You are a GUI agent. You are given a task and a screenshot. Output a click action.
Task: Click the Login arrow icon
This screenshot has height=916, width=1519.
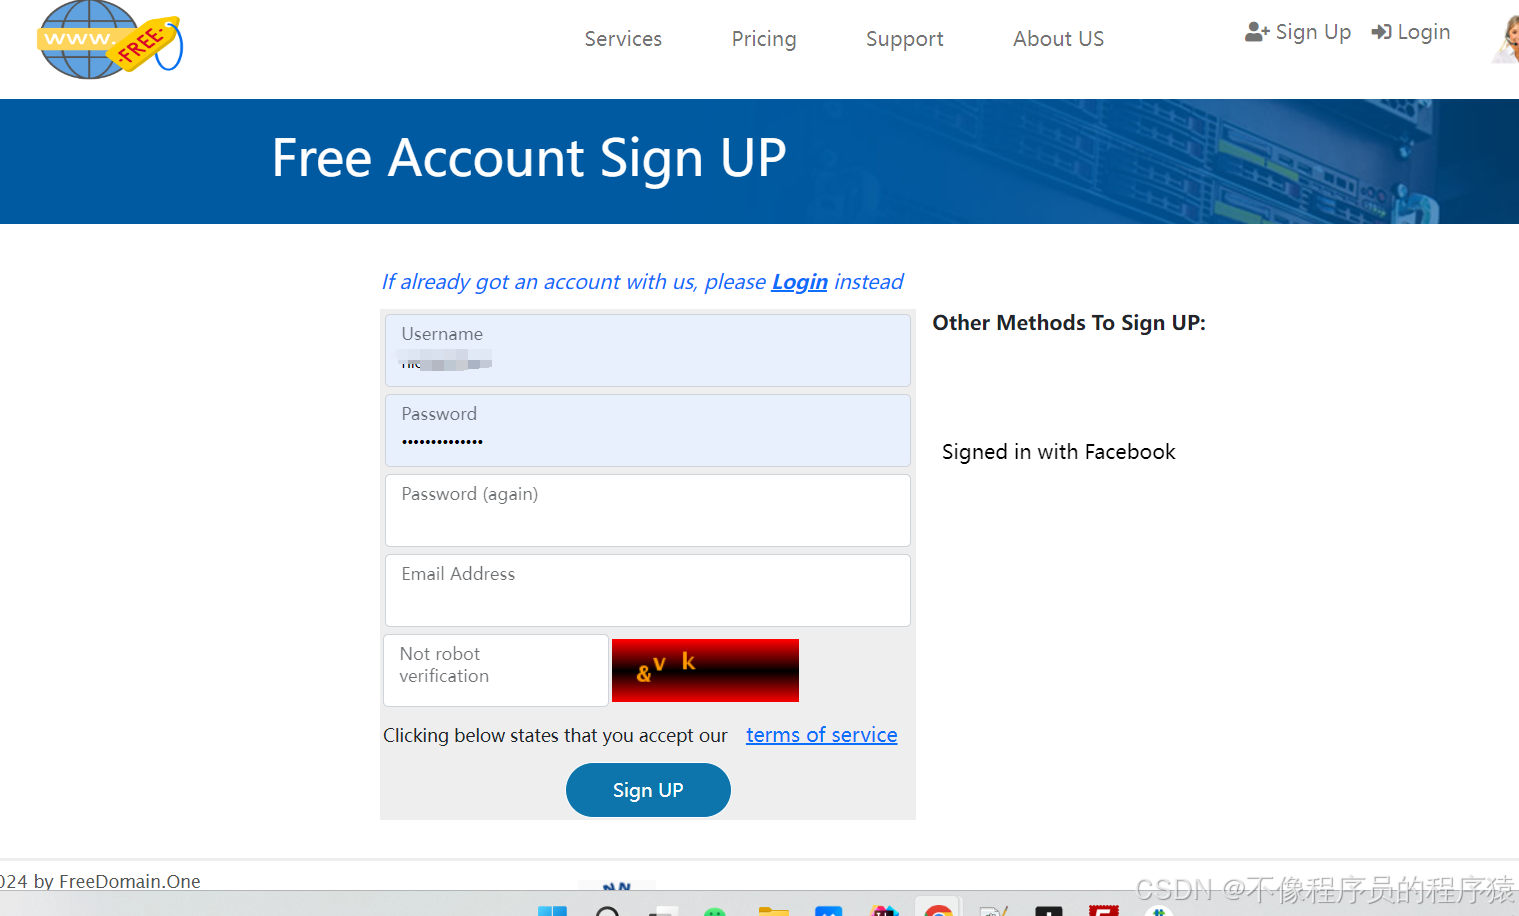click(1381, 32)
